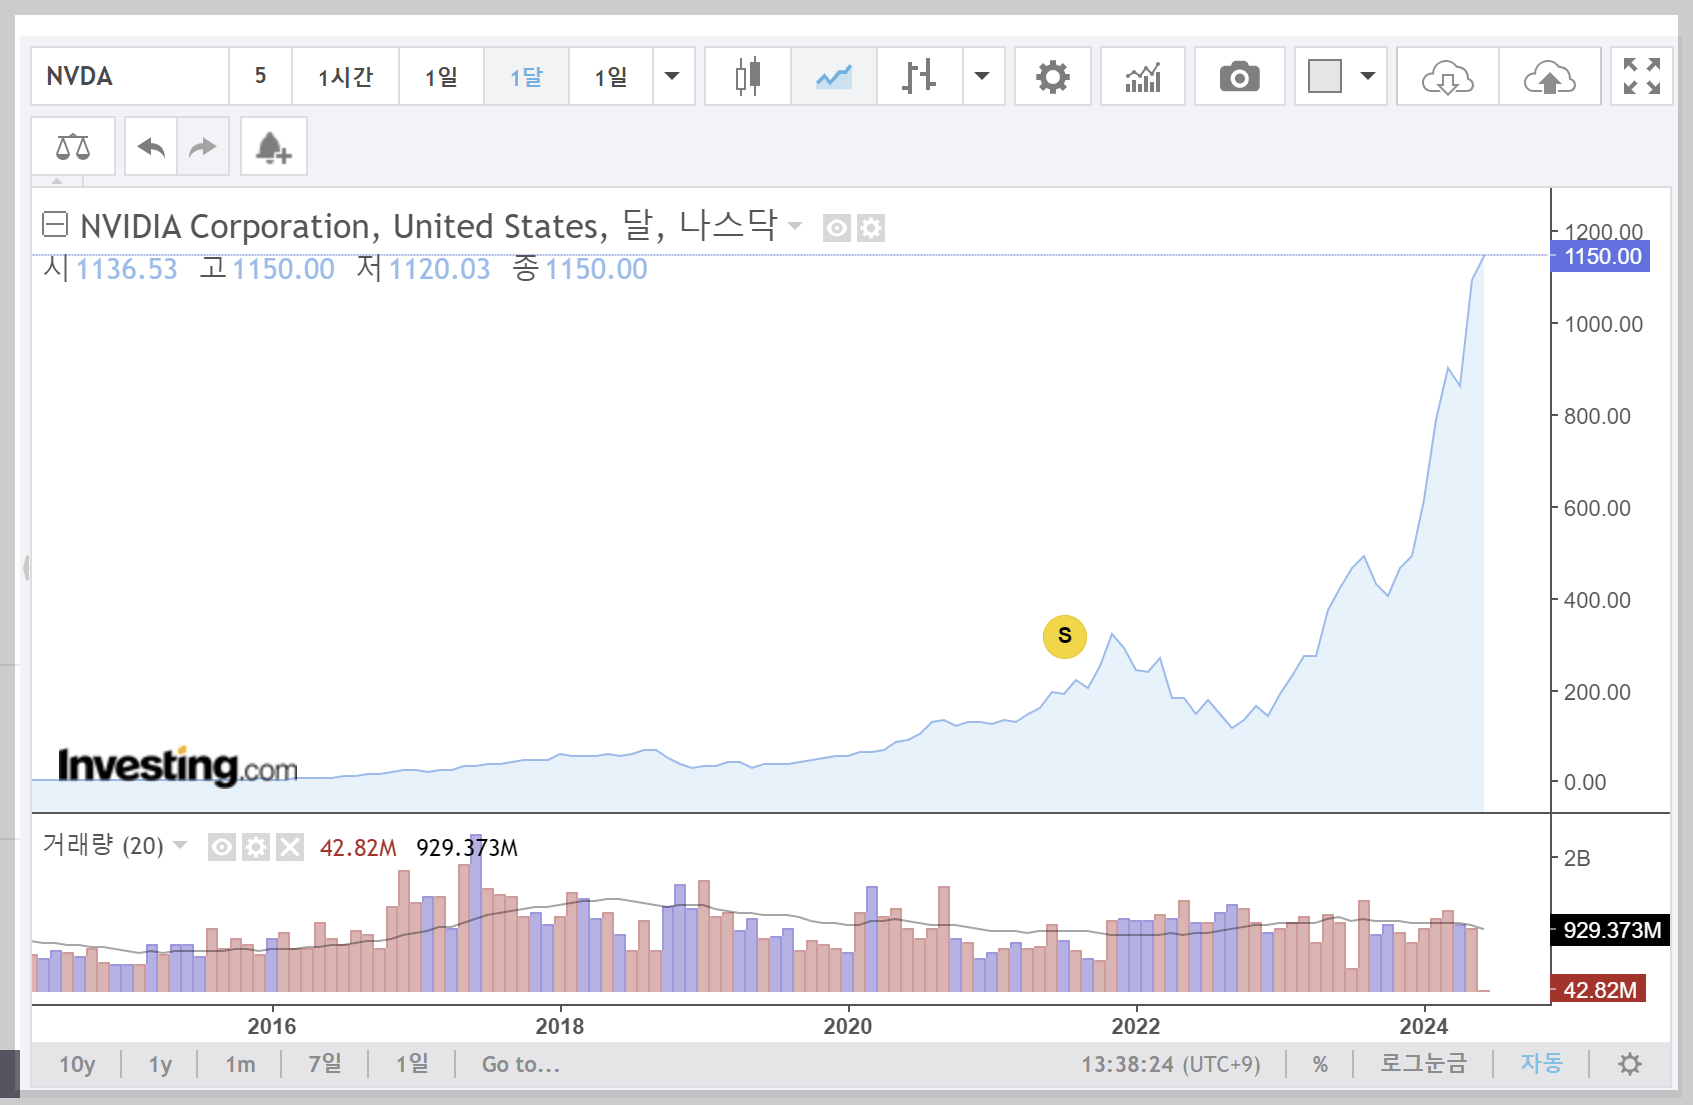Image resolution: width=1693 pixels, height=1105 pixels.
Task: Toggle 로그눈금 log scale
Action: (x=1423, y=1064)
